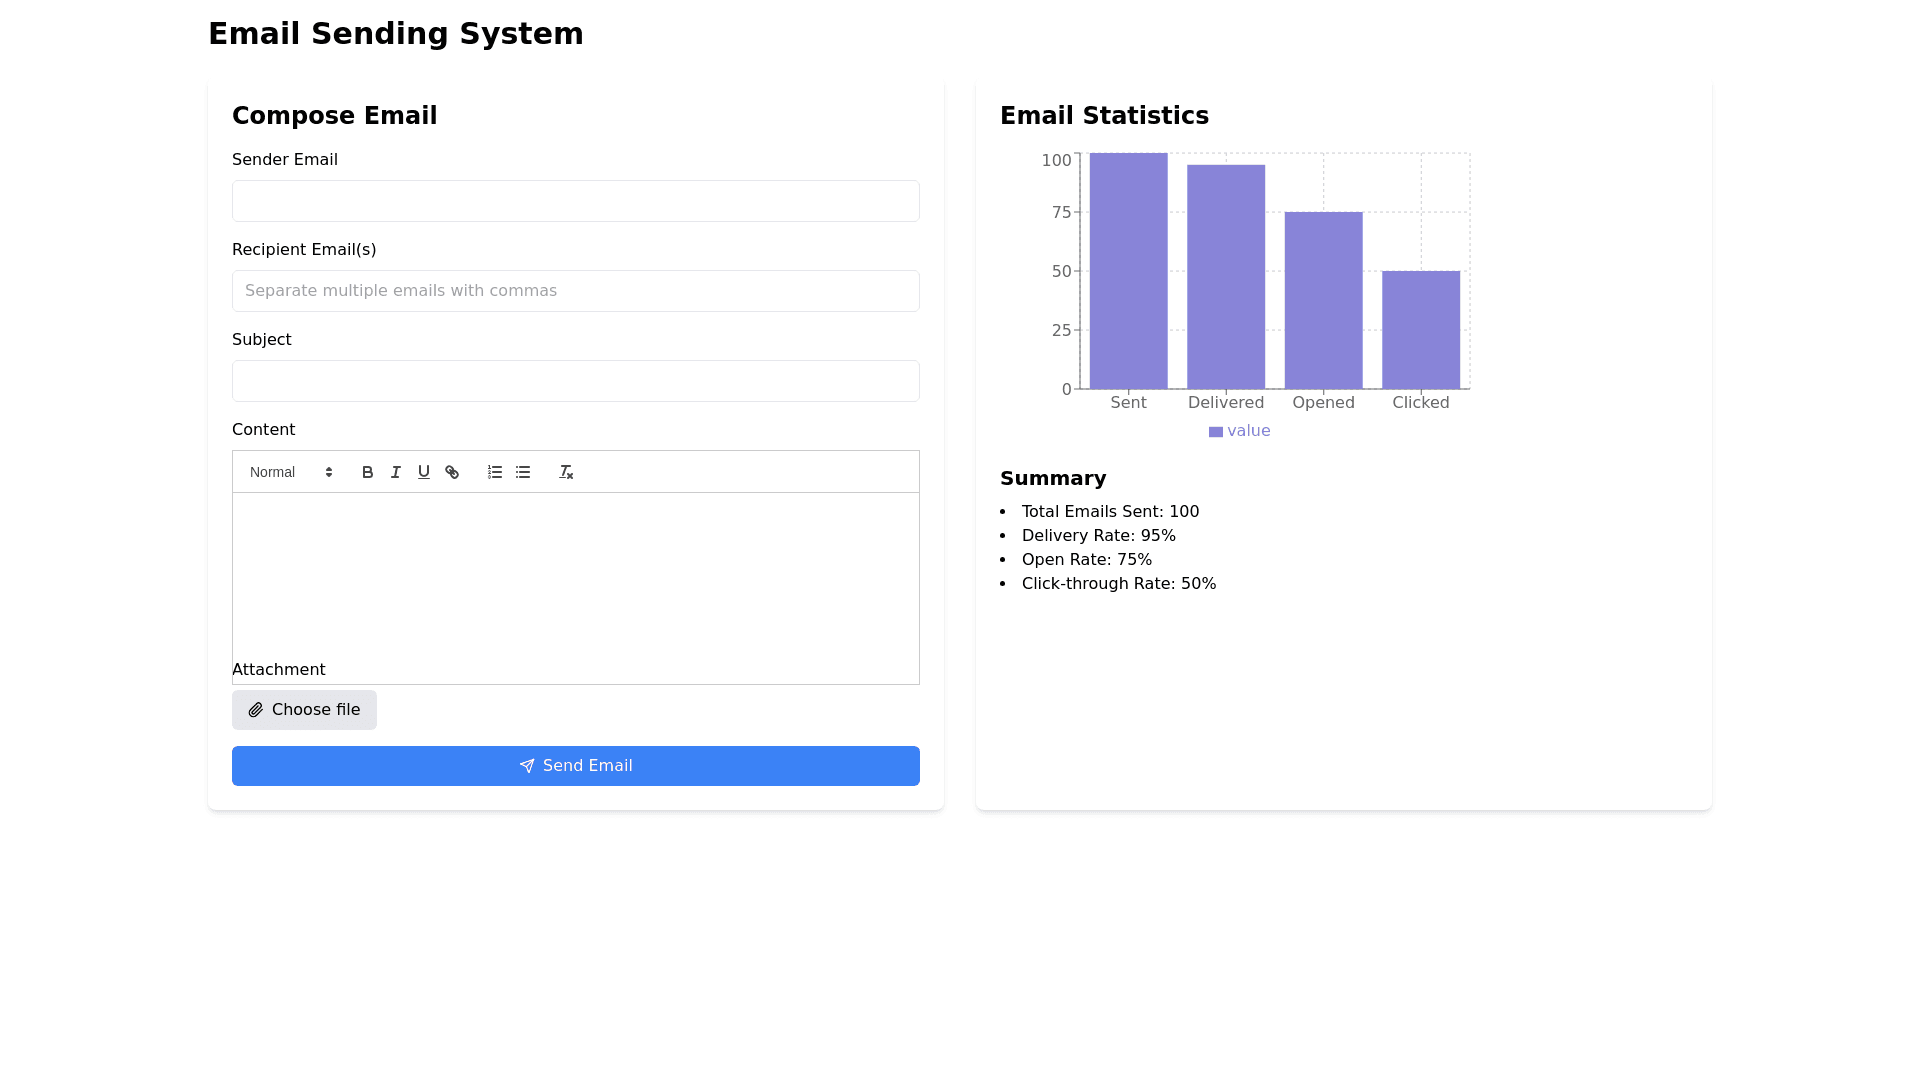Toggle the value legend color swatch
The width and height of the screenshot is (1920, 1080).
pos(1216,432)
